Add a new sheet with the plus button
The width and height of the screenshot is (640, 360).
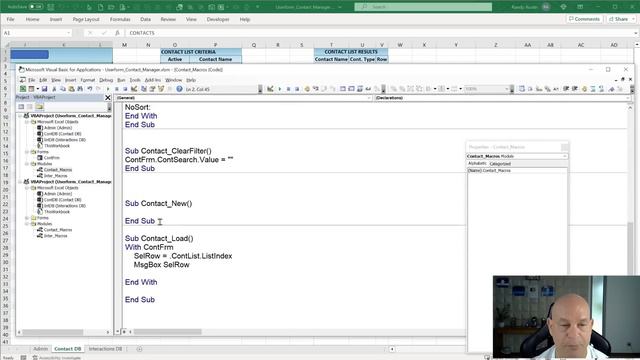139,349
